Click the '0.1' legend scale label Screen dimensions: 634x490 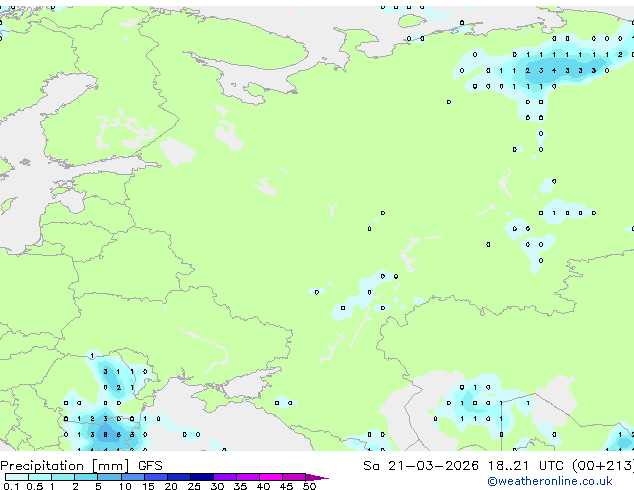point(11,486)
